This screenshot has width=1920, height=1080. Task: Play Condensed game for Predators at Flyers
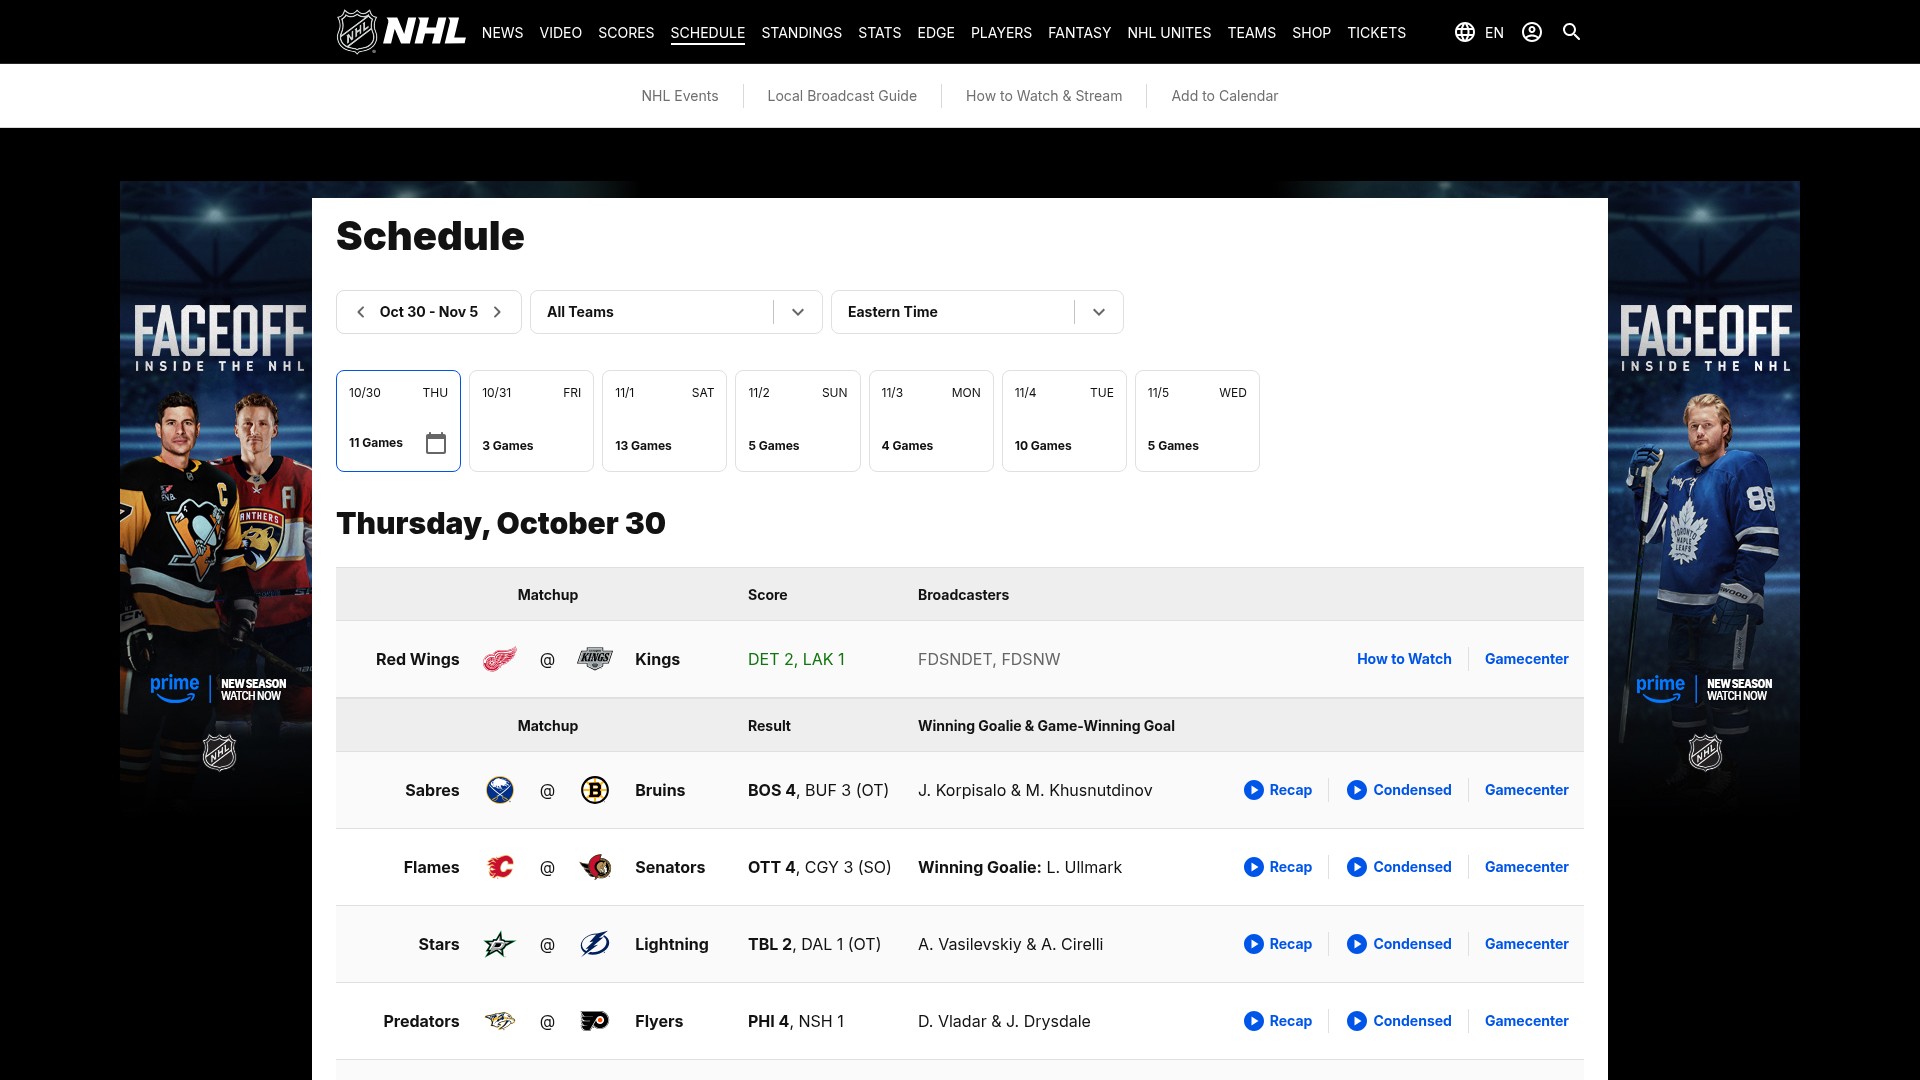click(x=1399, y=1021)
